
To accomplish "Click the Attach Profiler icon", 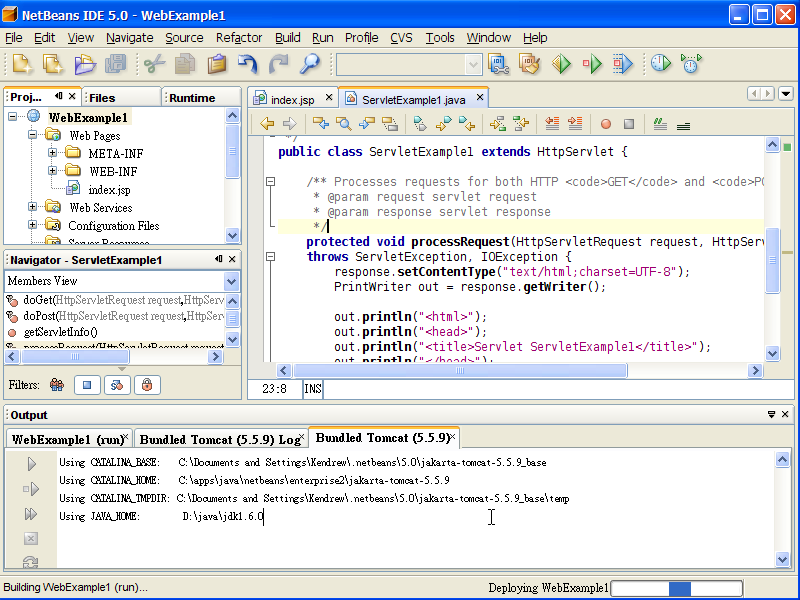I will click(691, 64).
